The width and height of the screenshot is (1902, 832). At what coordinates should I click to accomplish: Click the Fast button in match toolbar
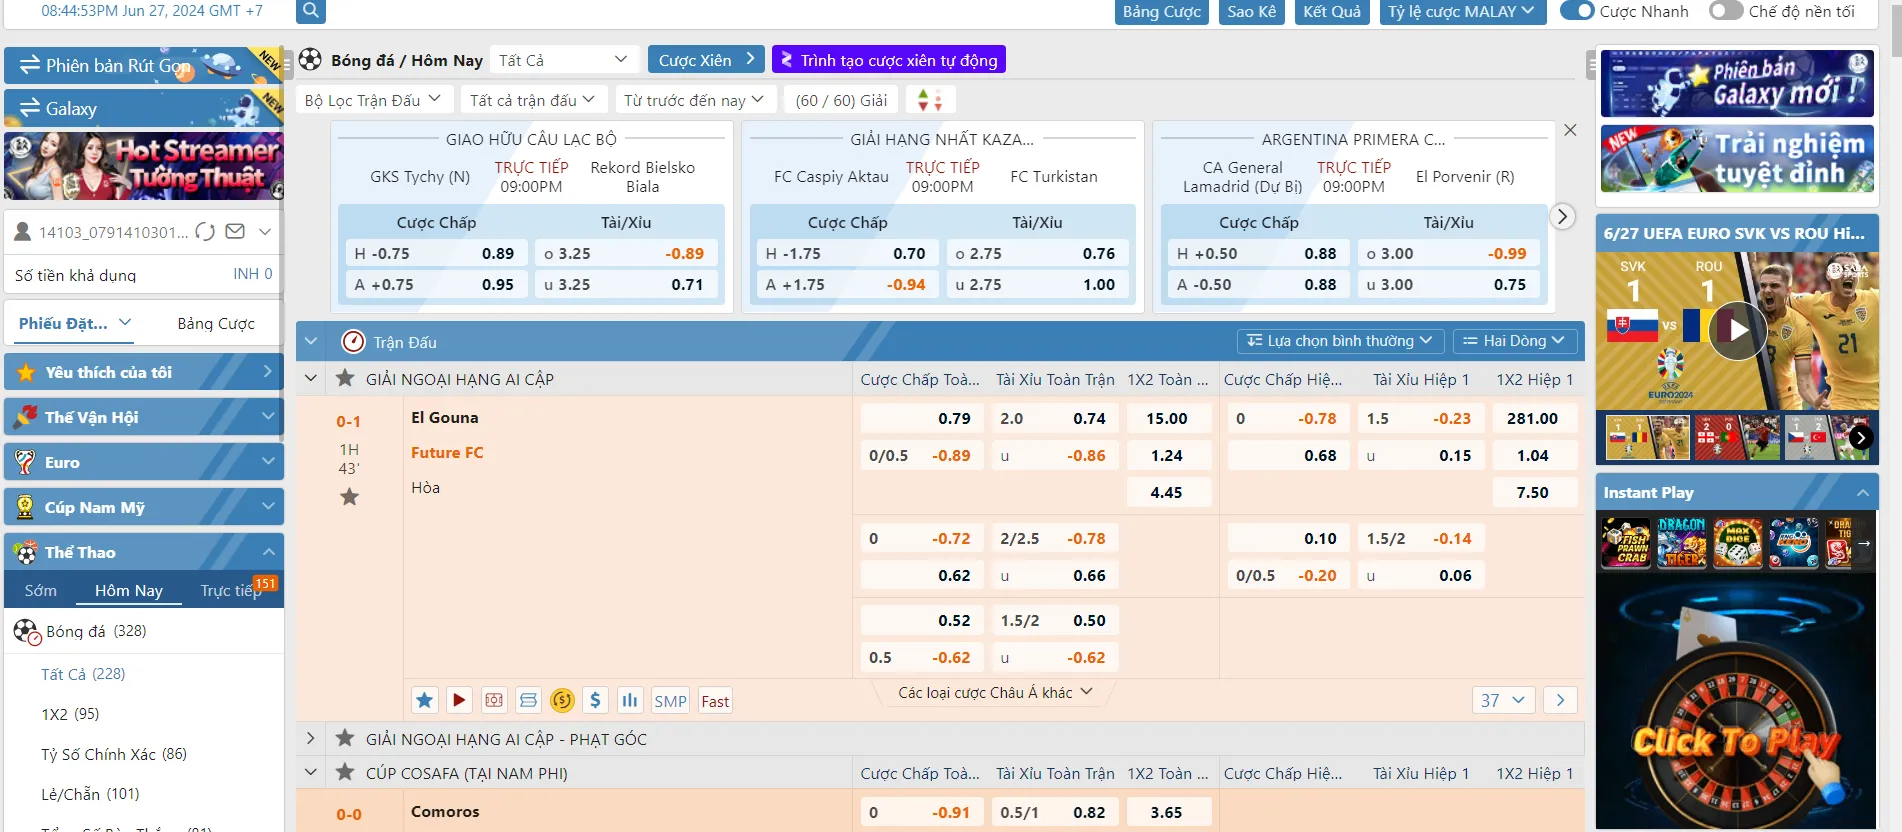(x=715, y=701)
